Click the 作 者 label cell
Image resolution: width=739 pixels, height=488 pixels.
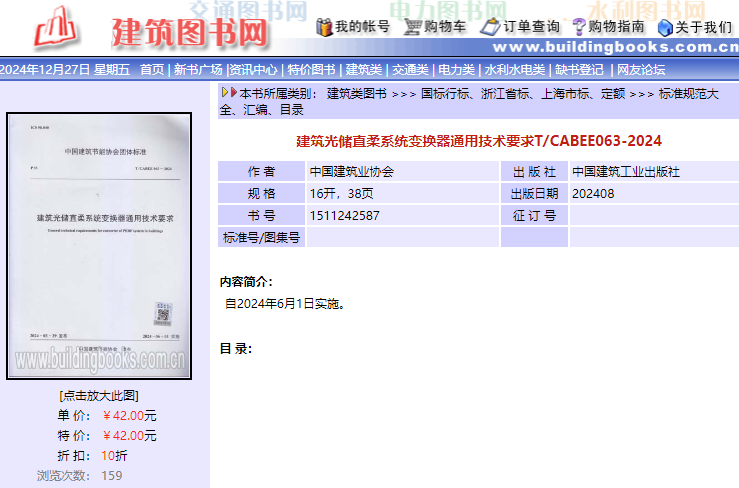click(261, 171)
